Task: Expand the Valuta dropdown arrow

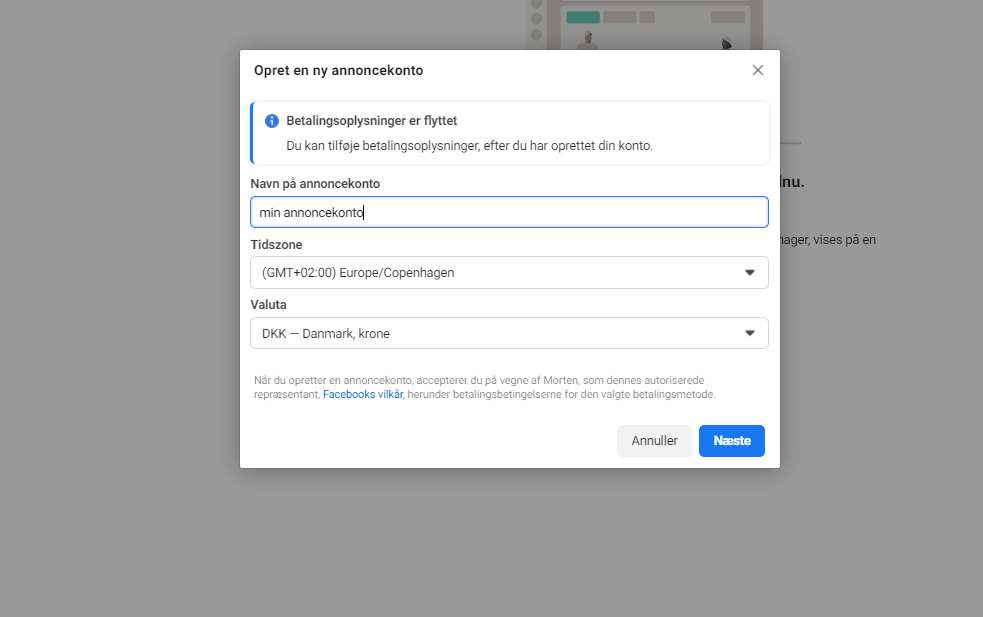Action: [749, 333]
